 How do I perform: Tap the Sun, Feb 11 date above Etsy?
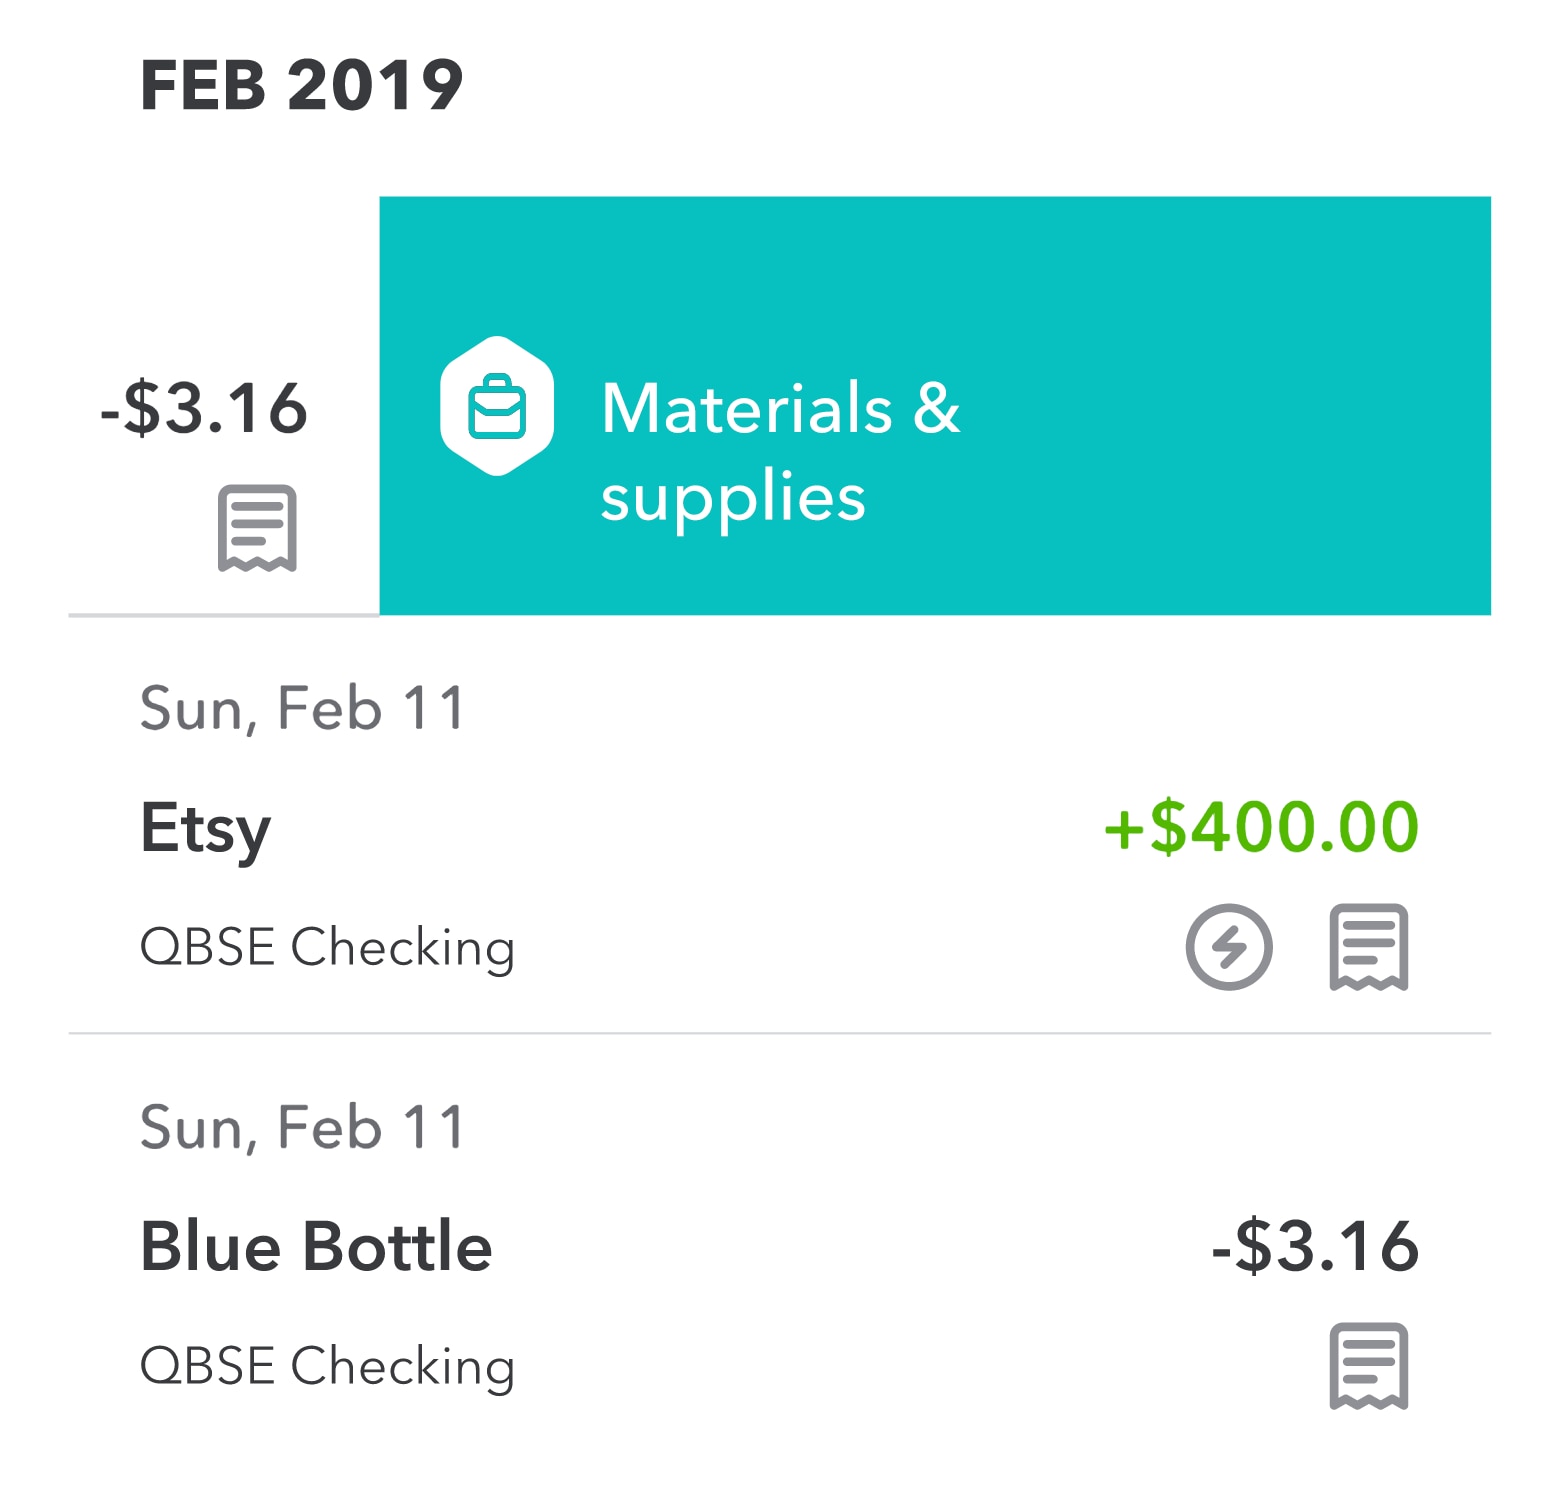tap(301, 709)
